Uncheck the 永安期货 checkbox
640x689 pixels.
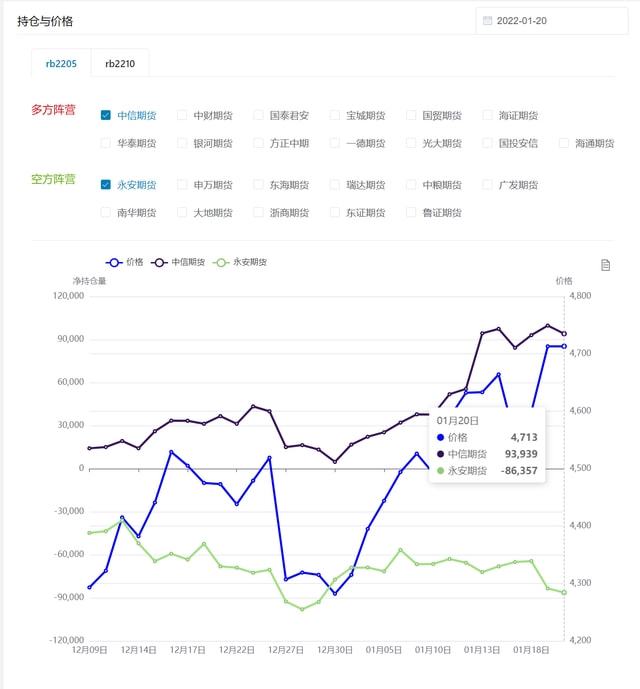point(106,185)
